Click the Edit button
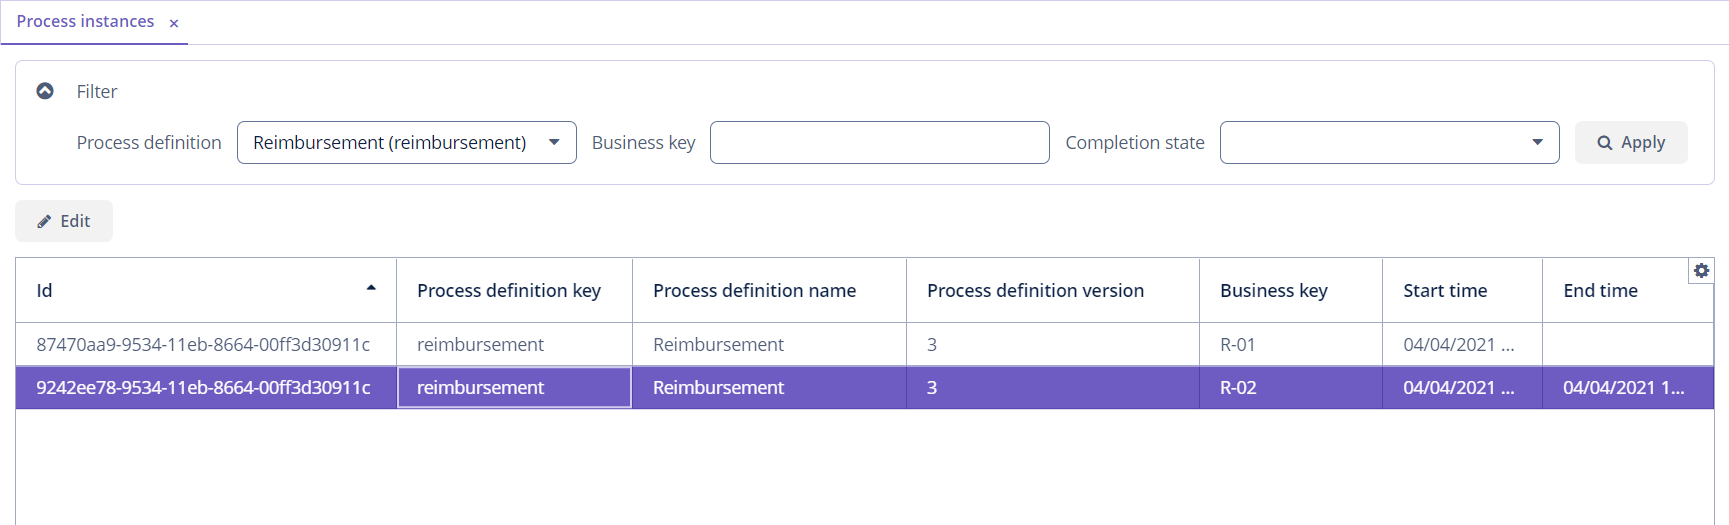 click(64, 221)
